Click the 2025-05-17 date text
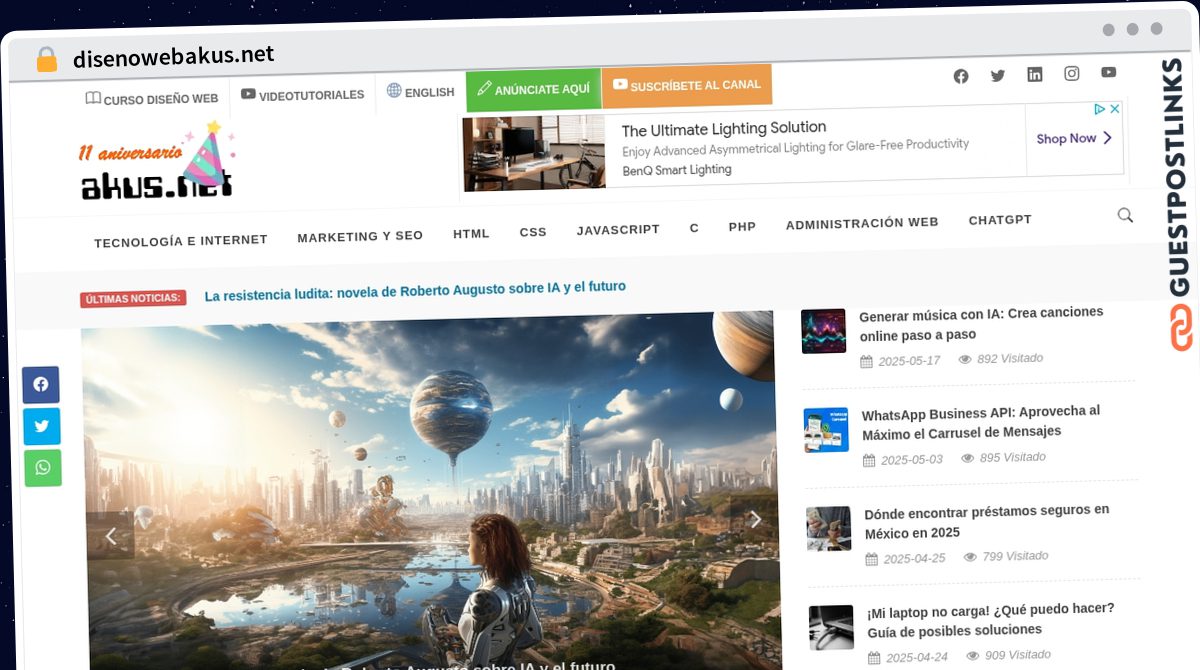The width and height of the screenshot is (1200, 670). pos(909,361)
